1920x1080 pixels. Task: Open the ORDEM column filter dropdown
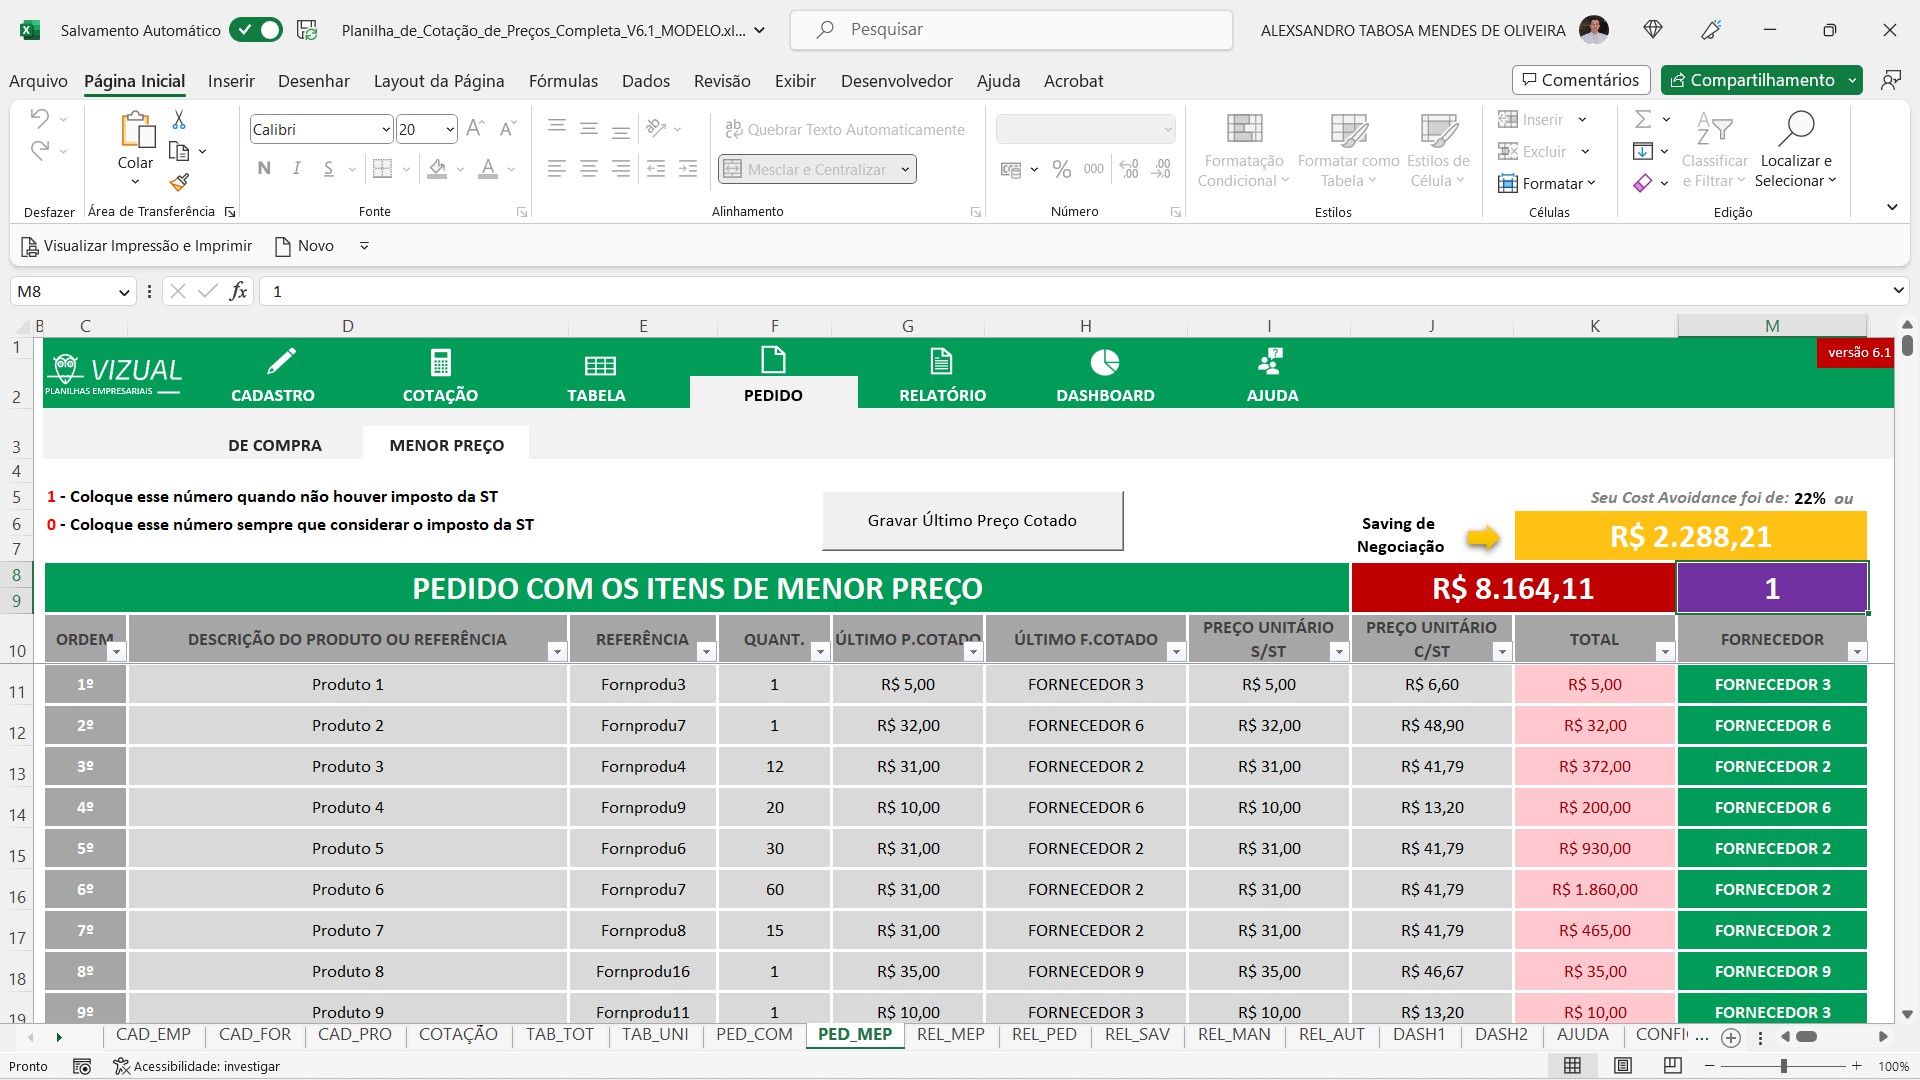(x=116, y=652)
